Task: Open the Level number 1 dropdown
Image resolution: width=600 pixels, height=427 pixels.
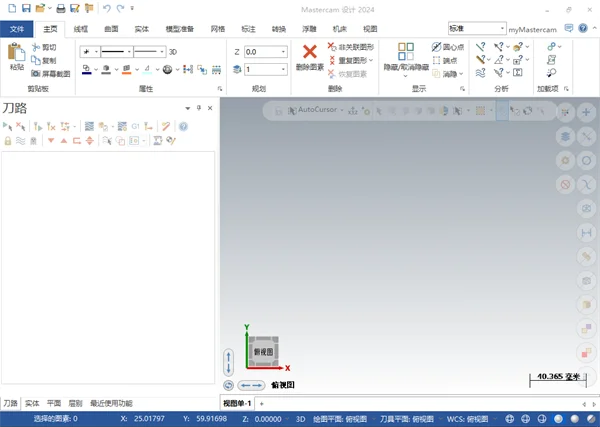Action: tap(283, 69)
